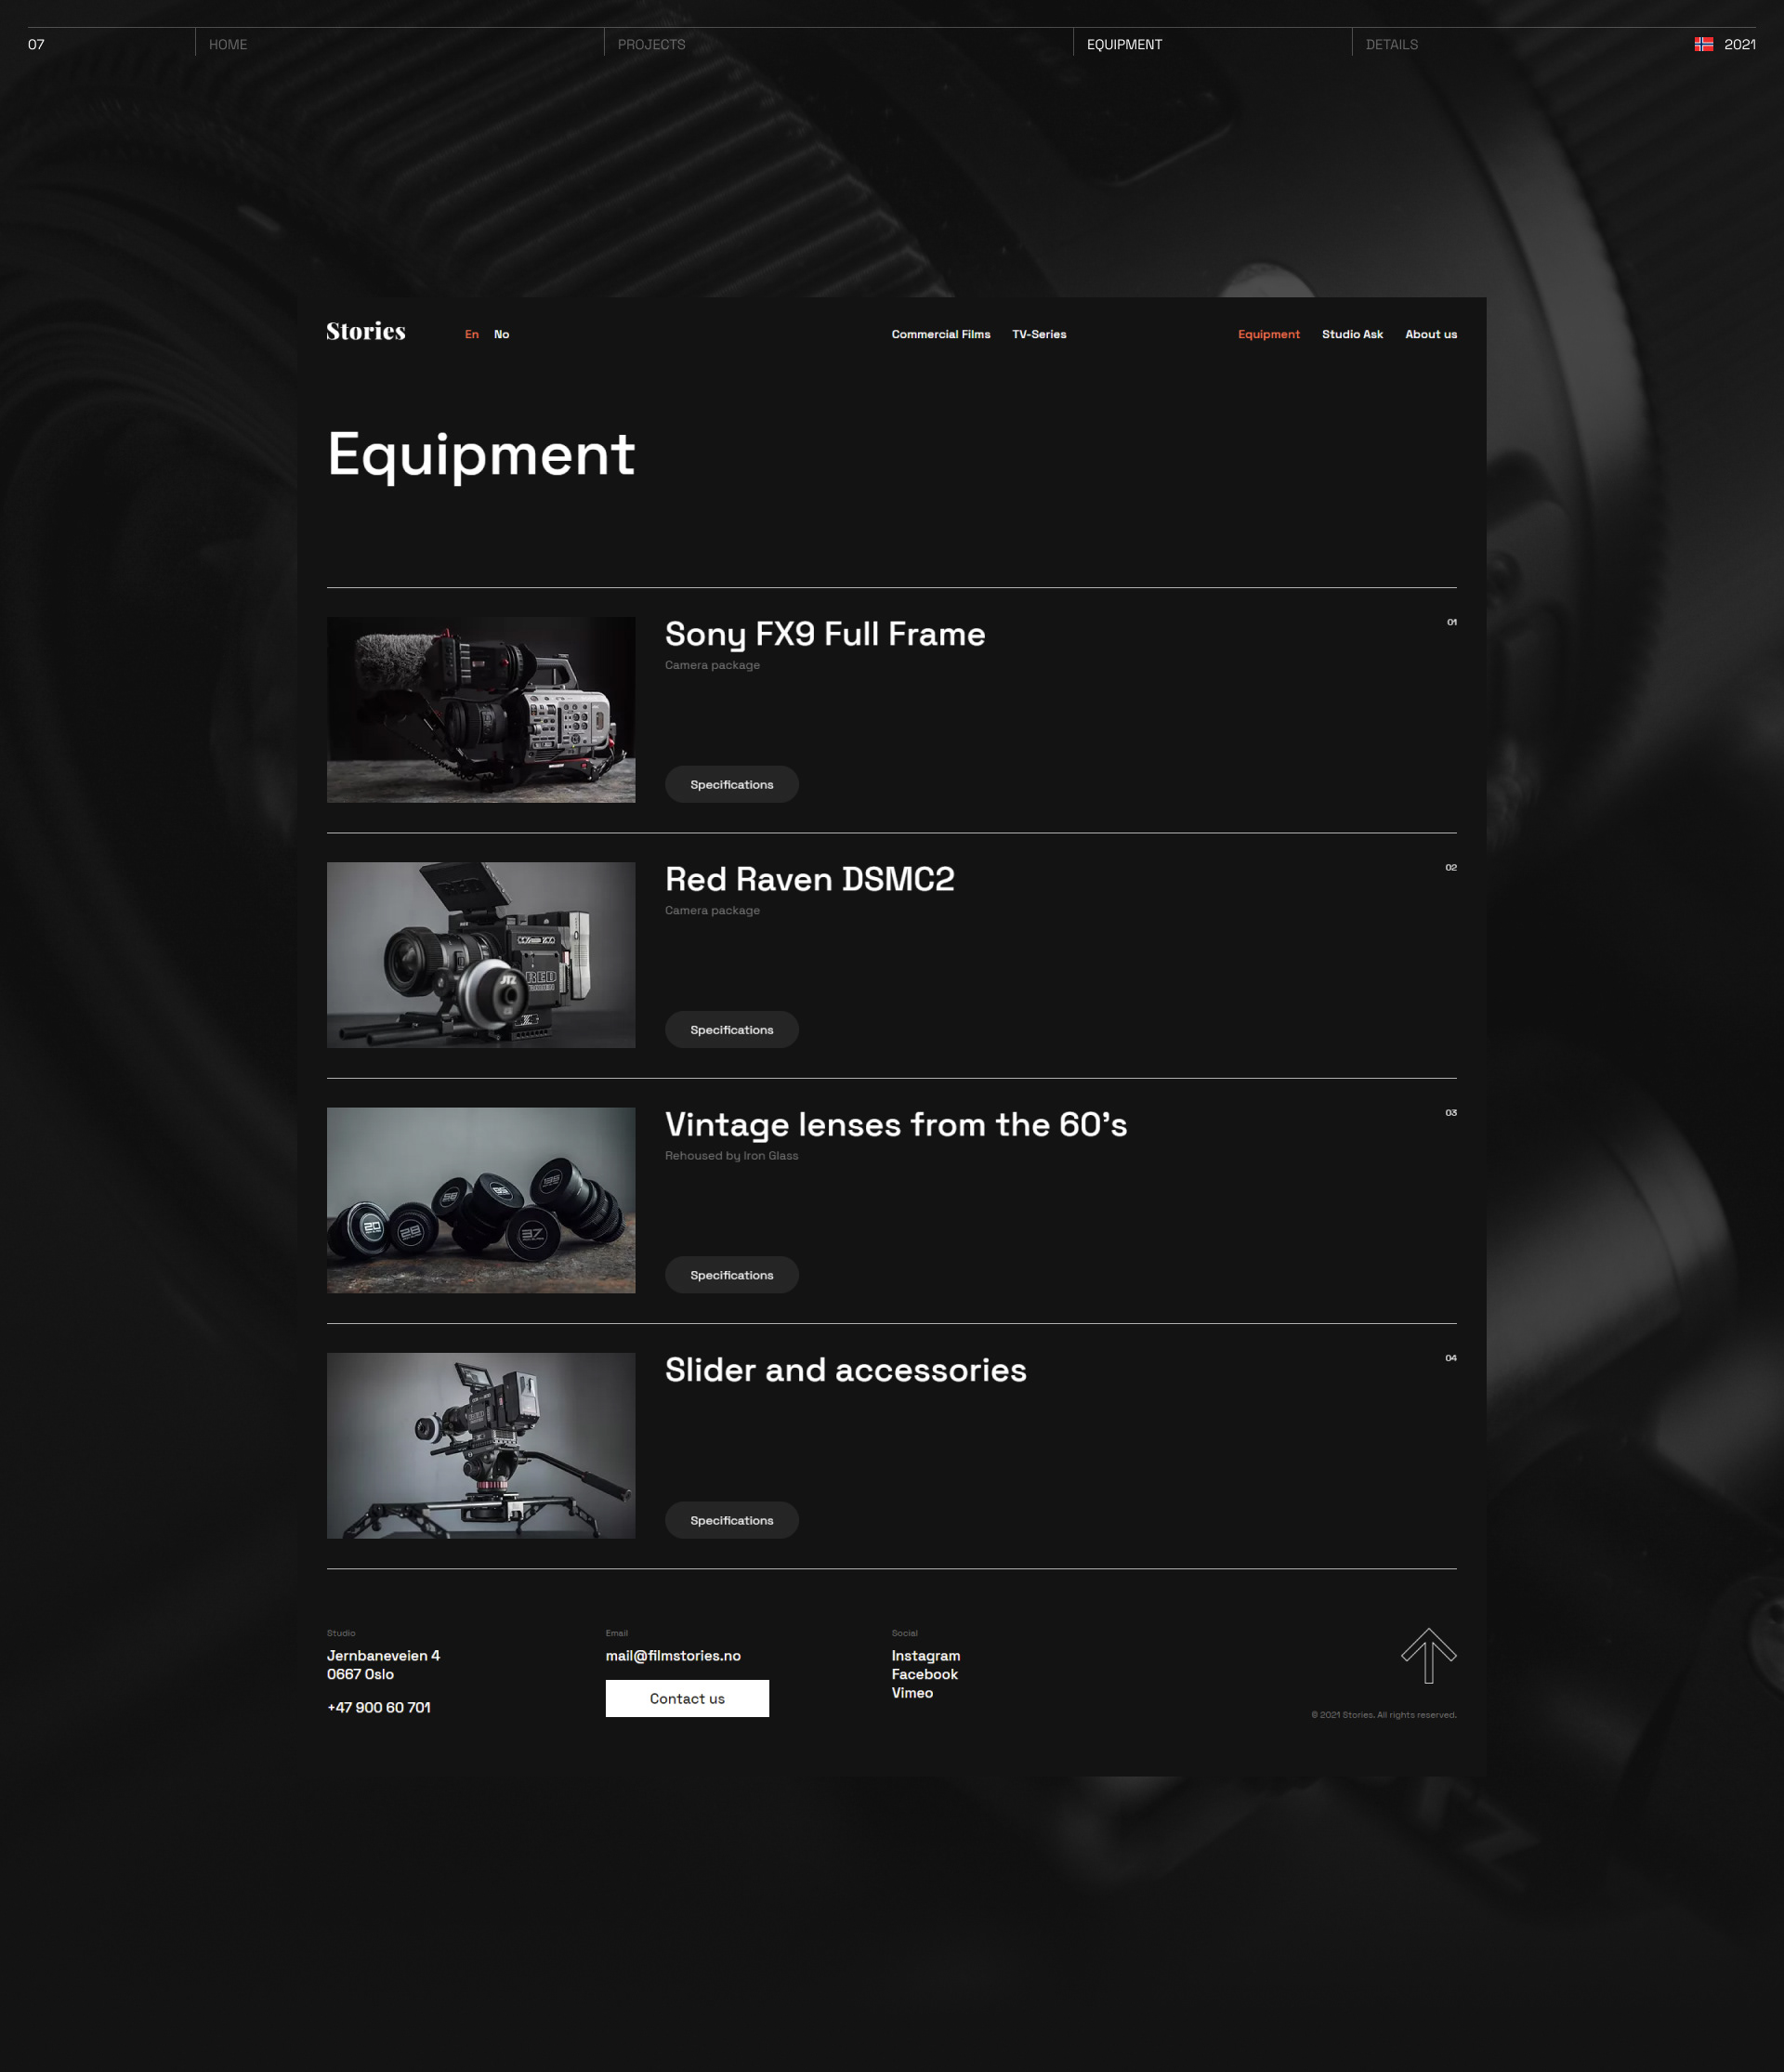Click the Sony FX9 camera thumbnail

point(481,709)
